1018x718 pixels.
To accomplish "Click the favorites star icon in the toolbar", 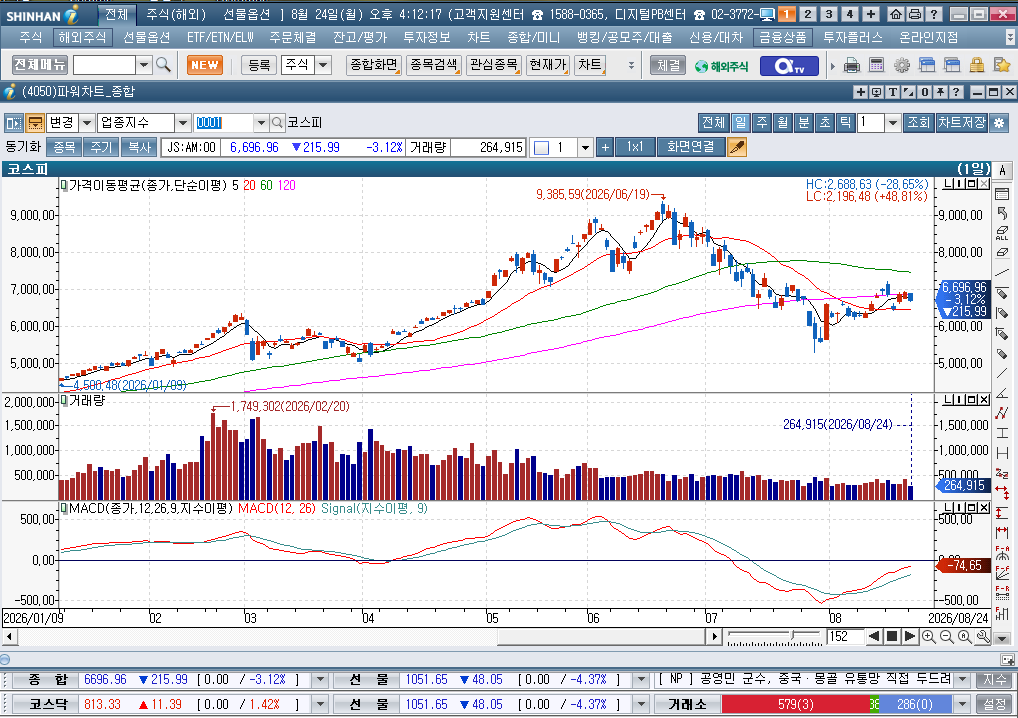I will [x=1002, y=65].
